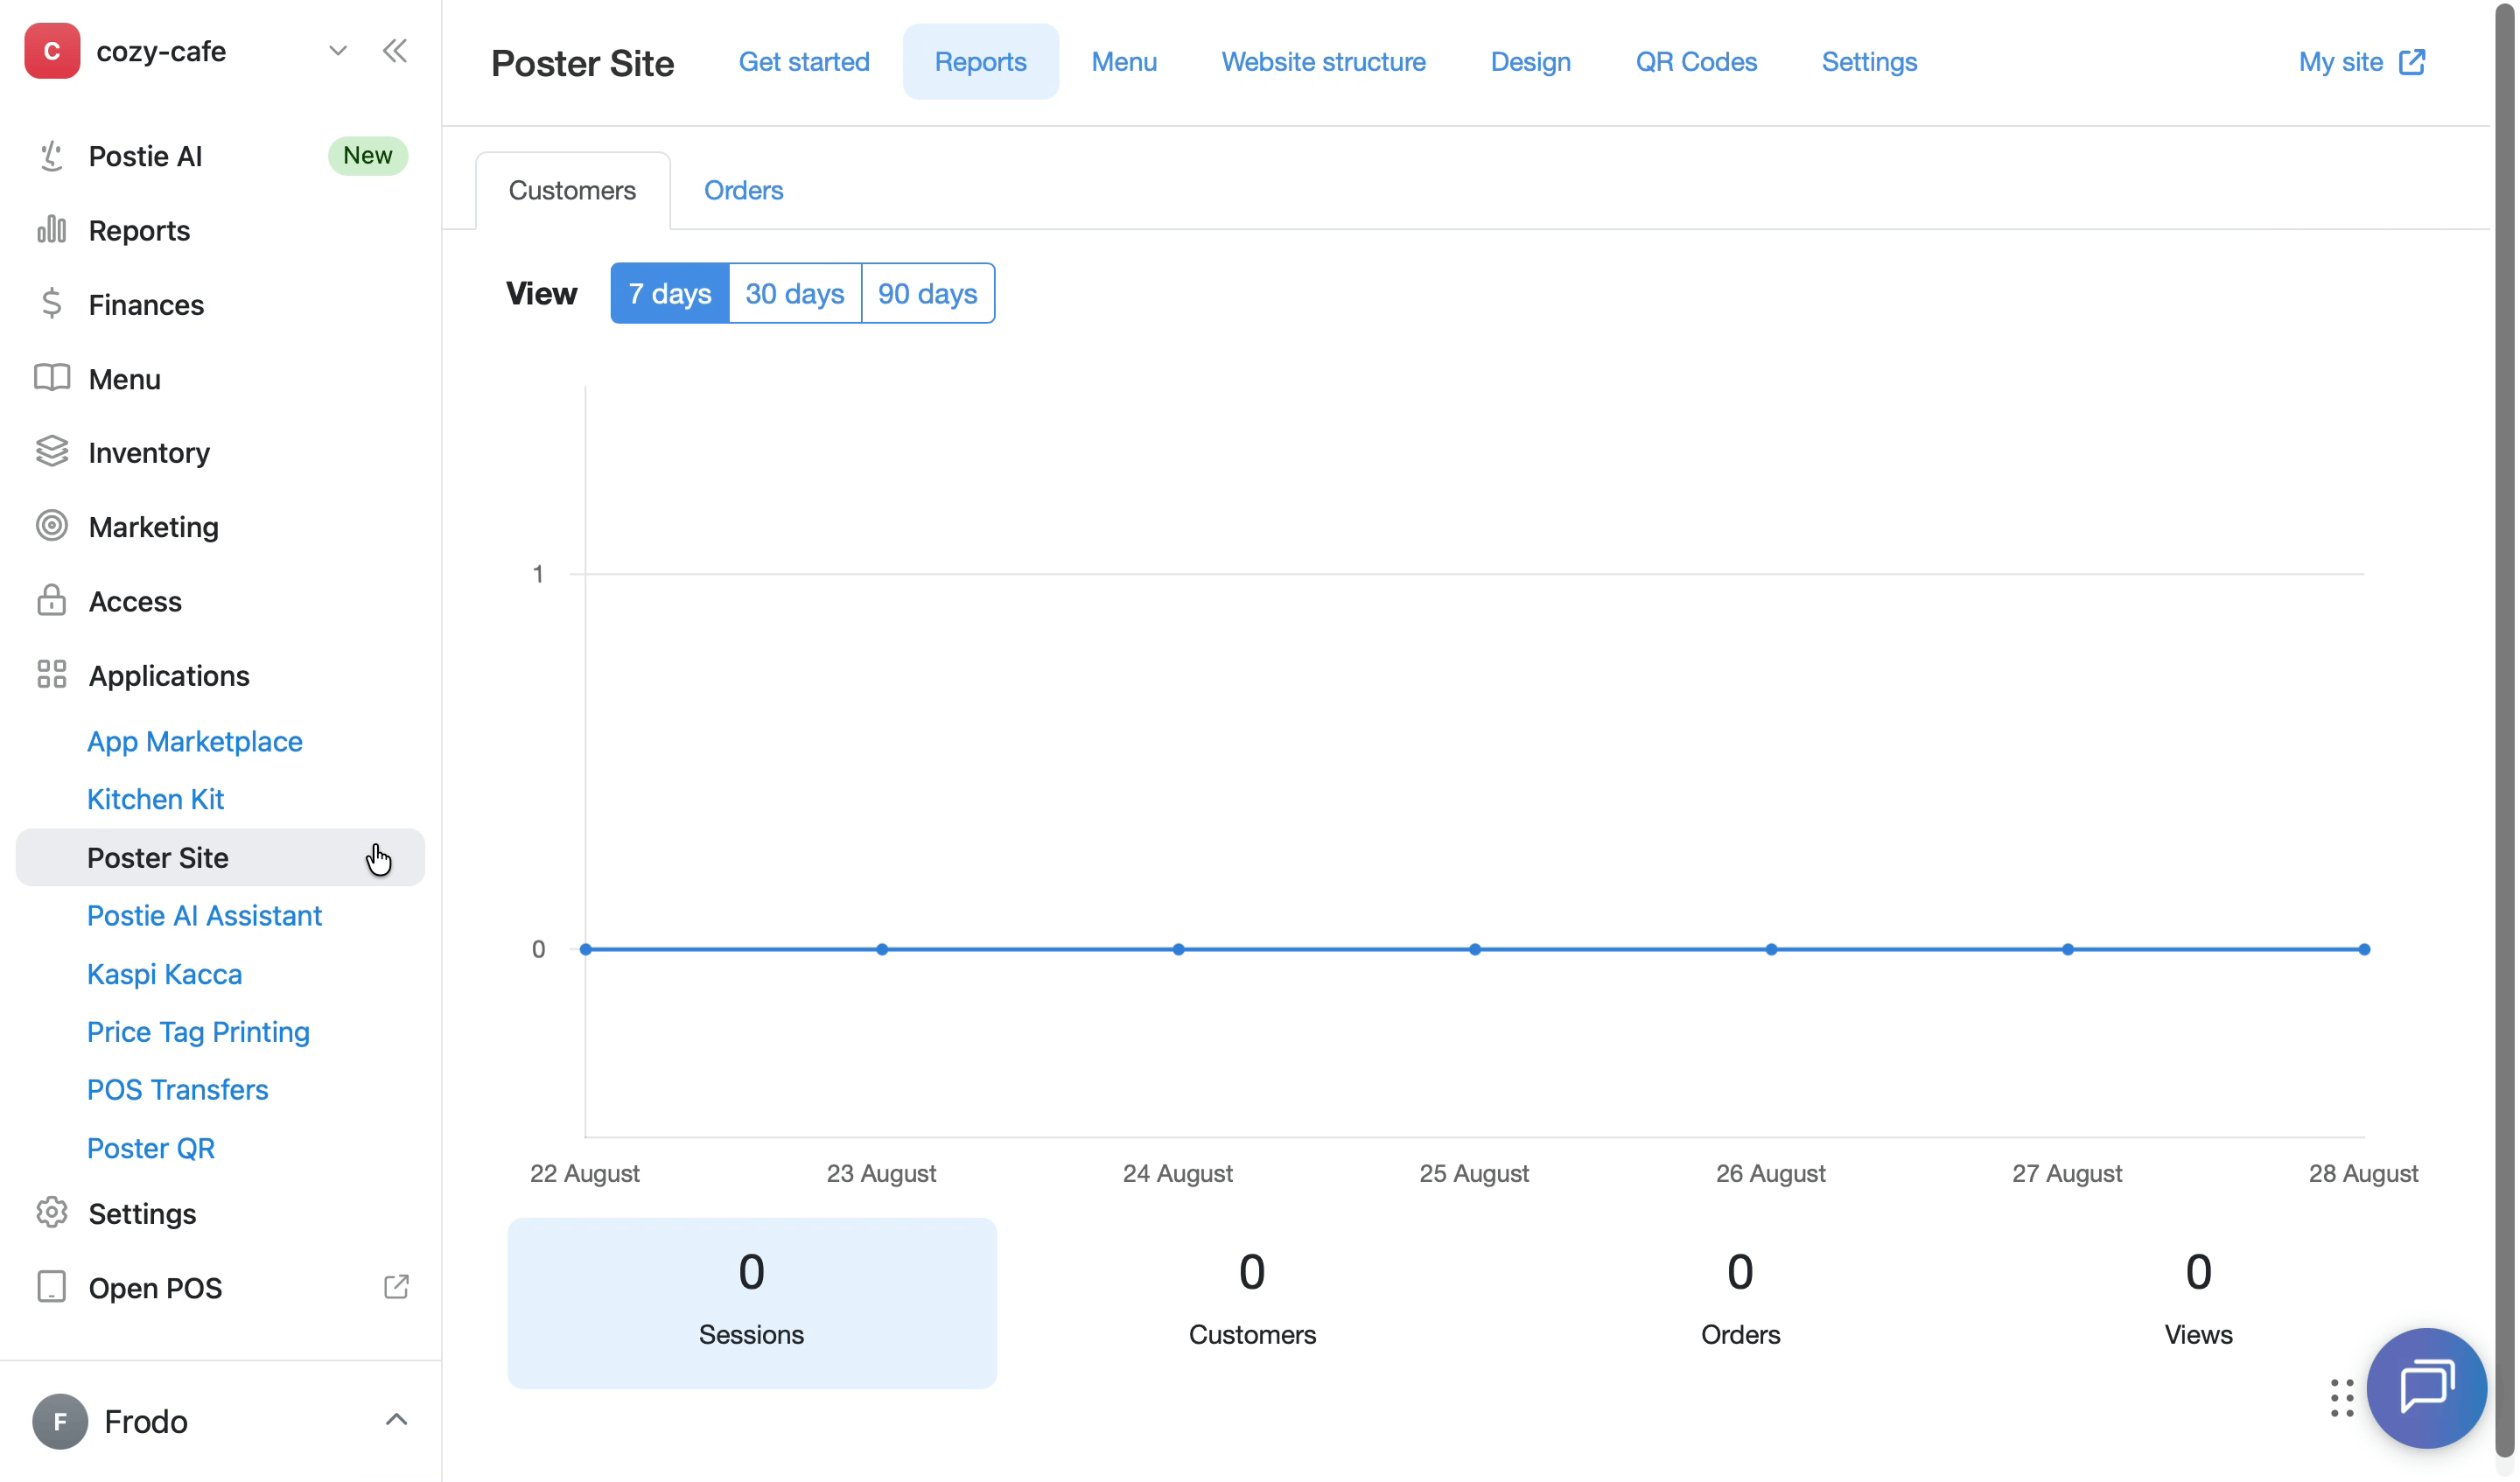Image resolution: width=2520 pixels, height=1482 pixels.
Task: Click the Marketing target icon
Action: pos(51,526)
